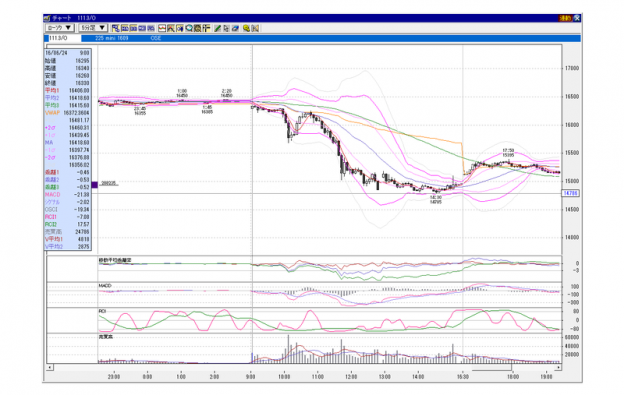Image resolution: width=624 pixels, height=395 pixels.
Task: Click the right arrow of horizontal scrollbar
Action: click(x=559, y=368)
